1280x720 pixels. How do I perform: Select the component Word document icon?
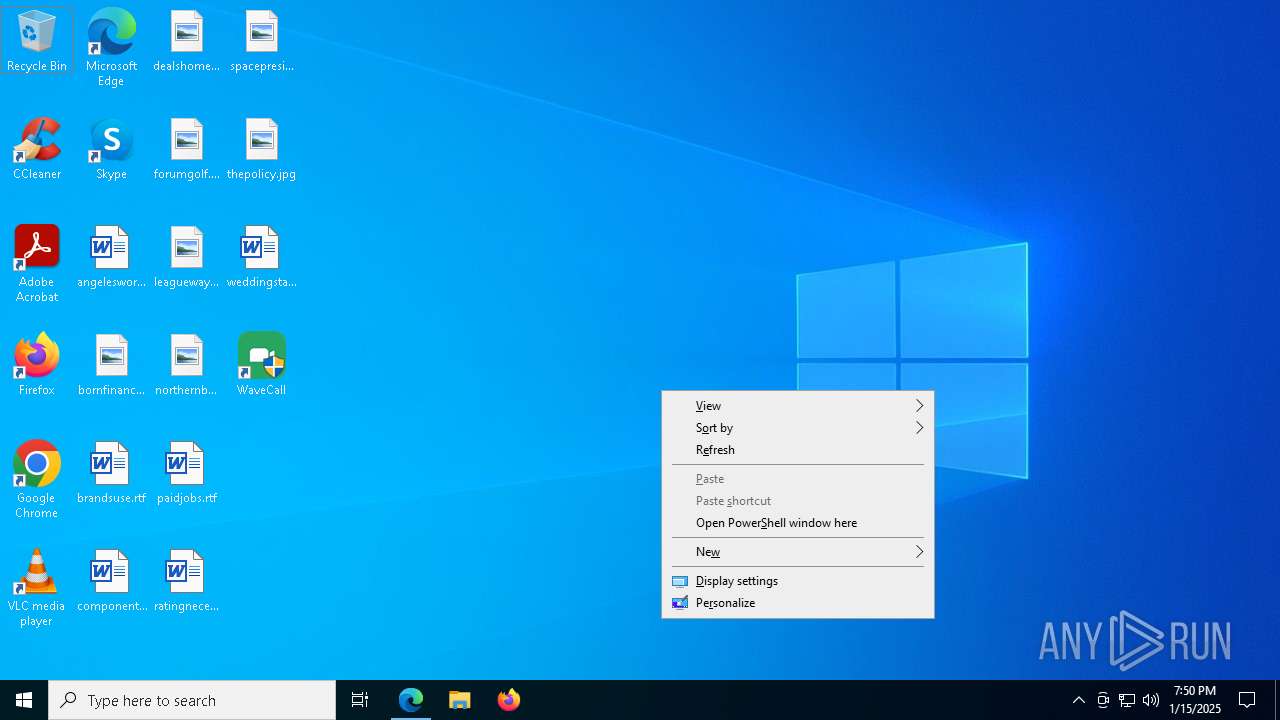coord(111,580)
